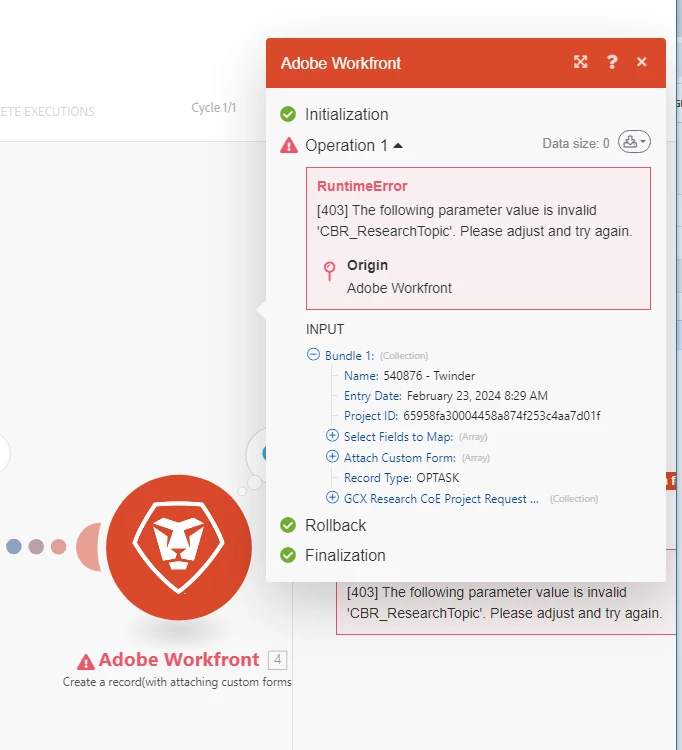
Task: Open help for the Adobe Workfront panel
Action: pyautogui.click(x=612, y=62)
